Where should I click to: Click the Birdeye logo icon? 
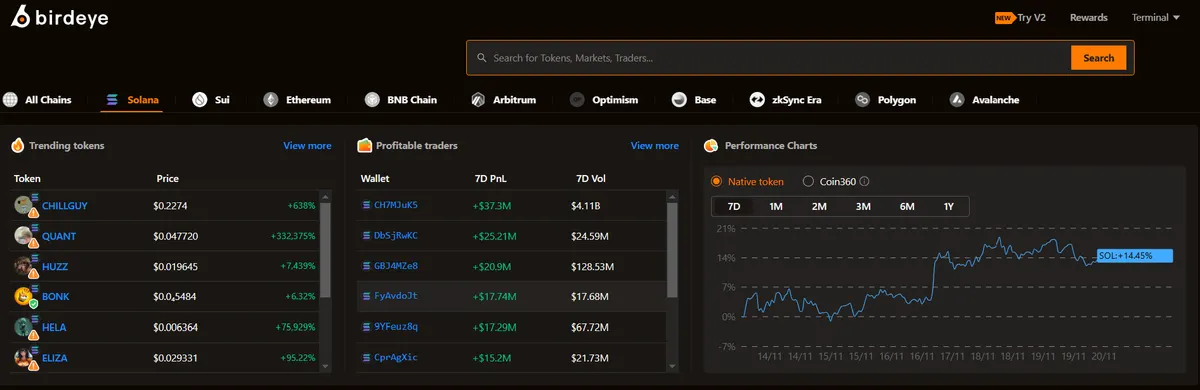[21, 18]
